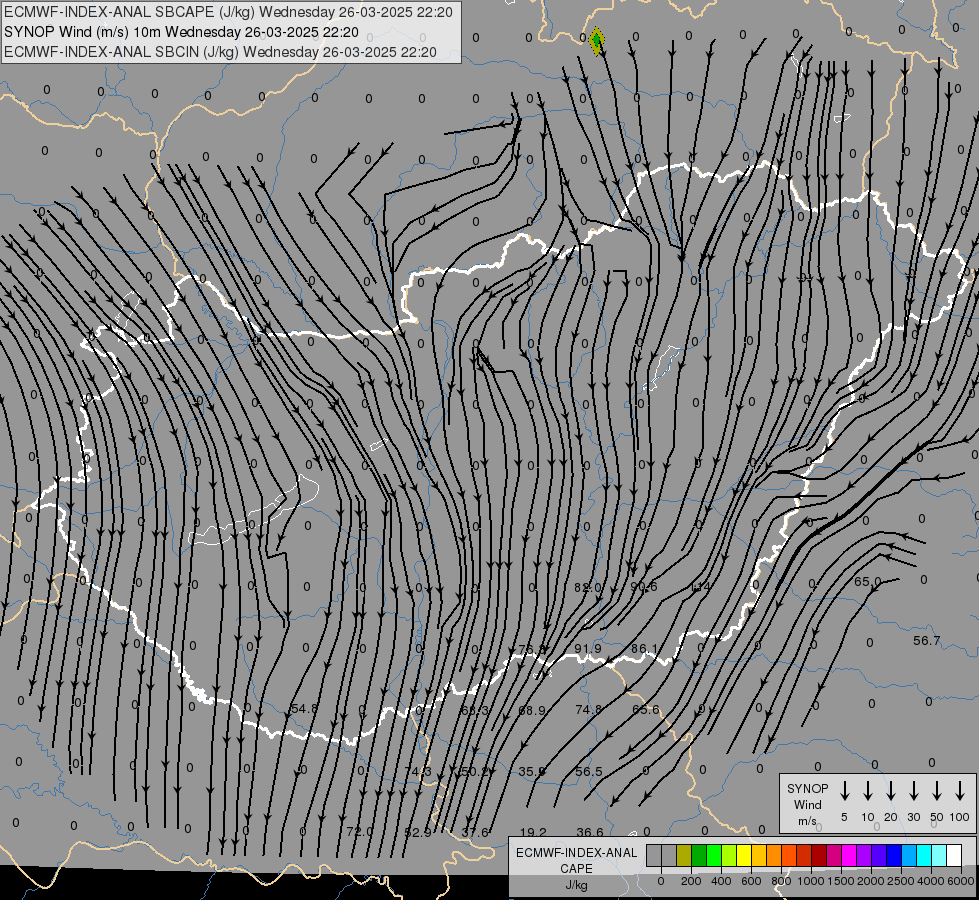979x900 pixels.
Task: Click the 90.6 value on the map
Action: 644,586
